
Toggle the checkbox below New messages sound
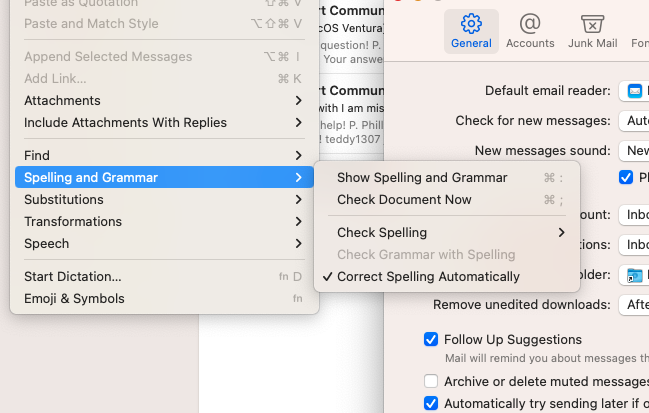626,178
